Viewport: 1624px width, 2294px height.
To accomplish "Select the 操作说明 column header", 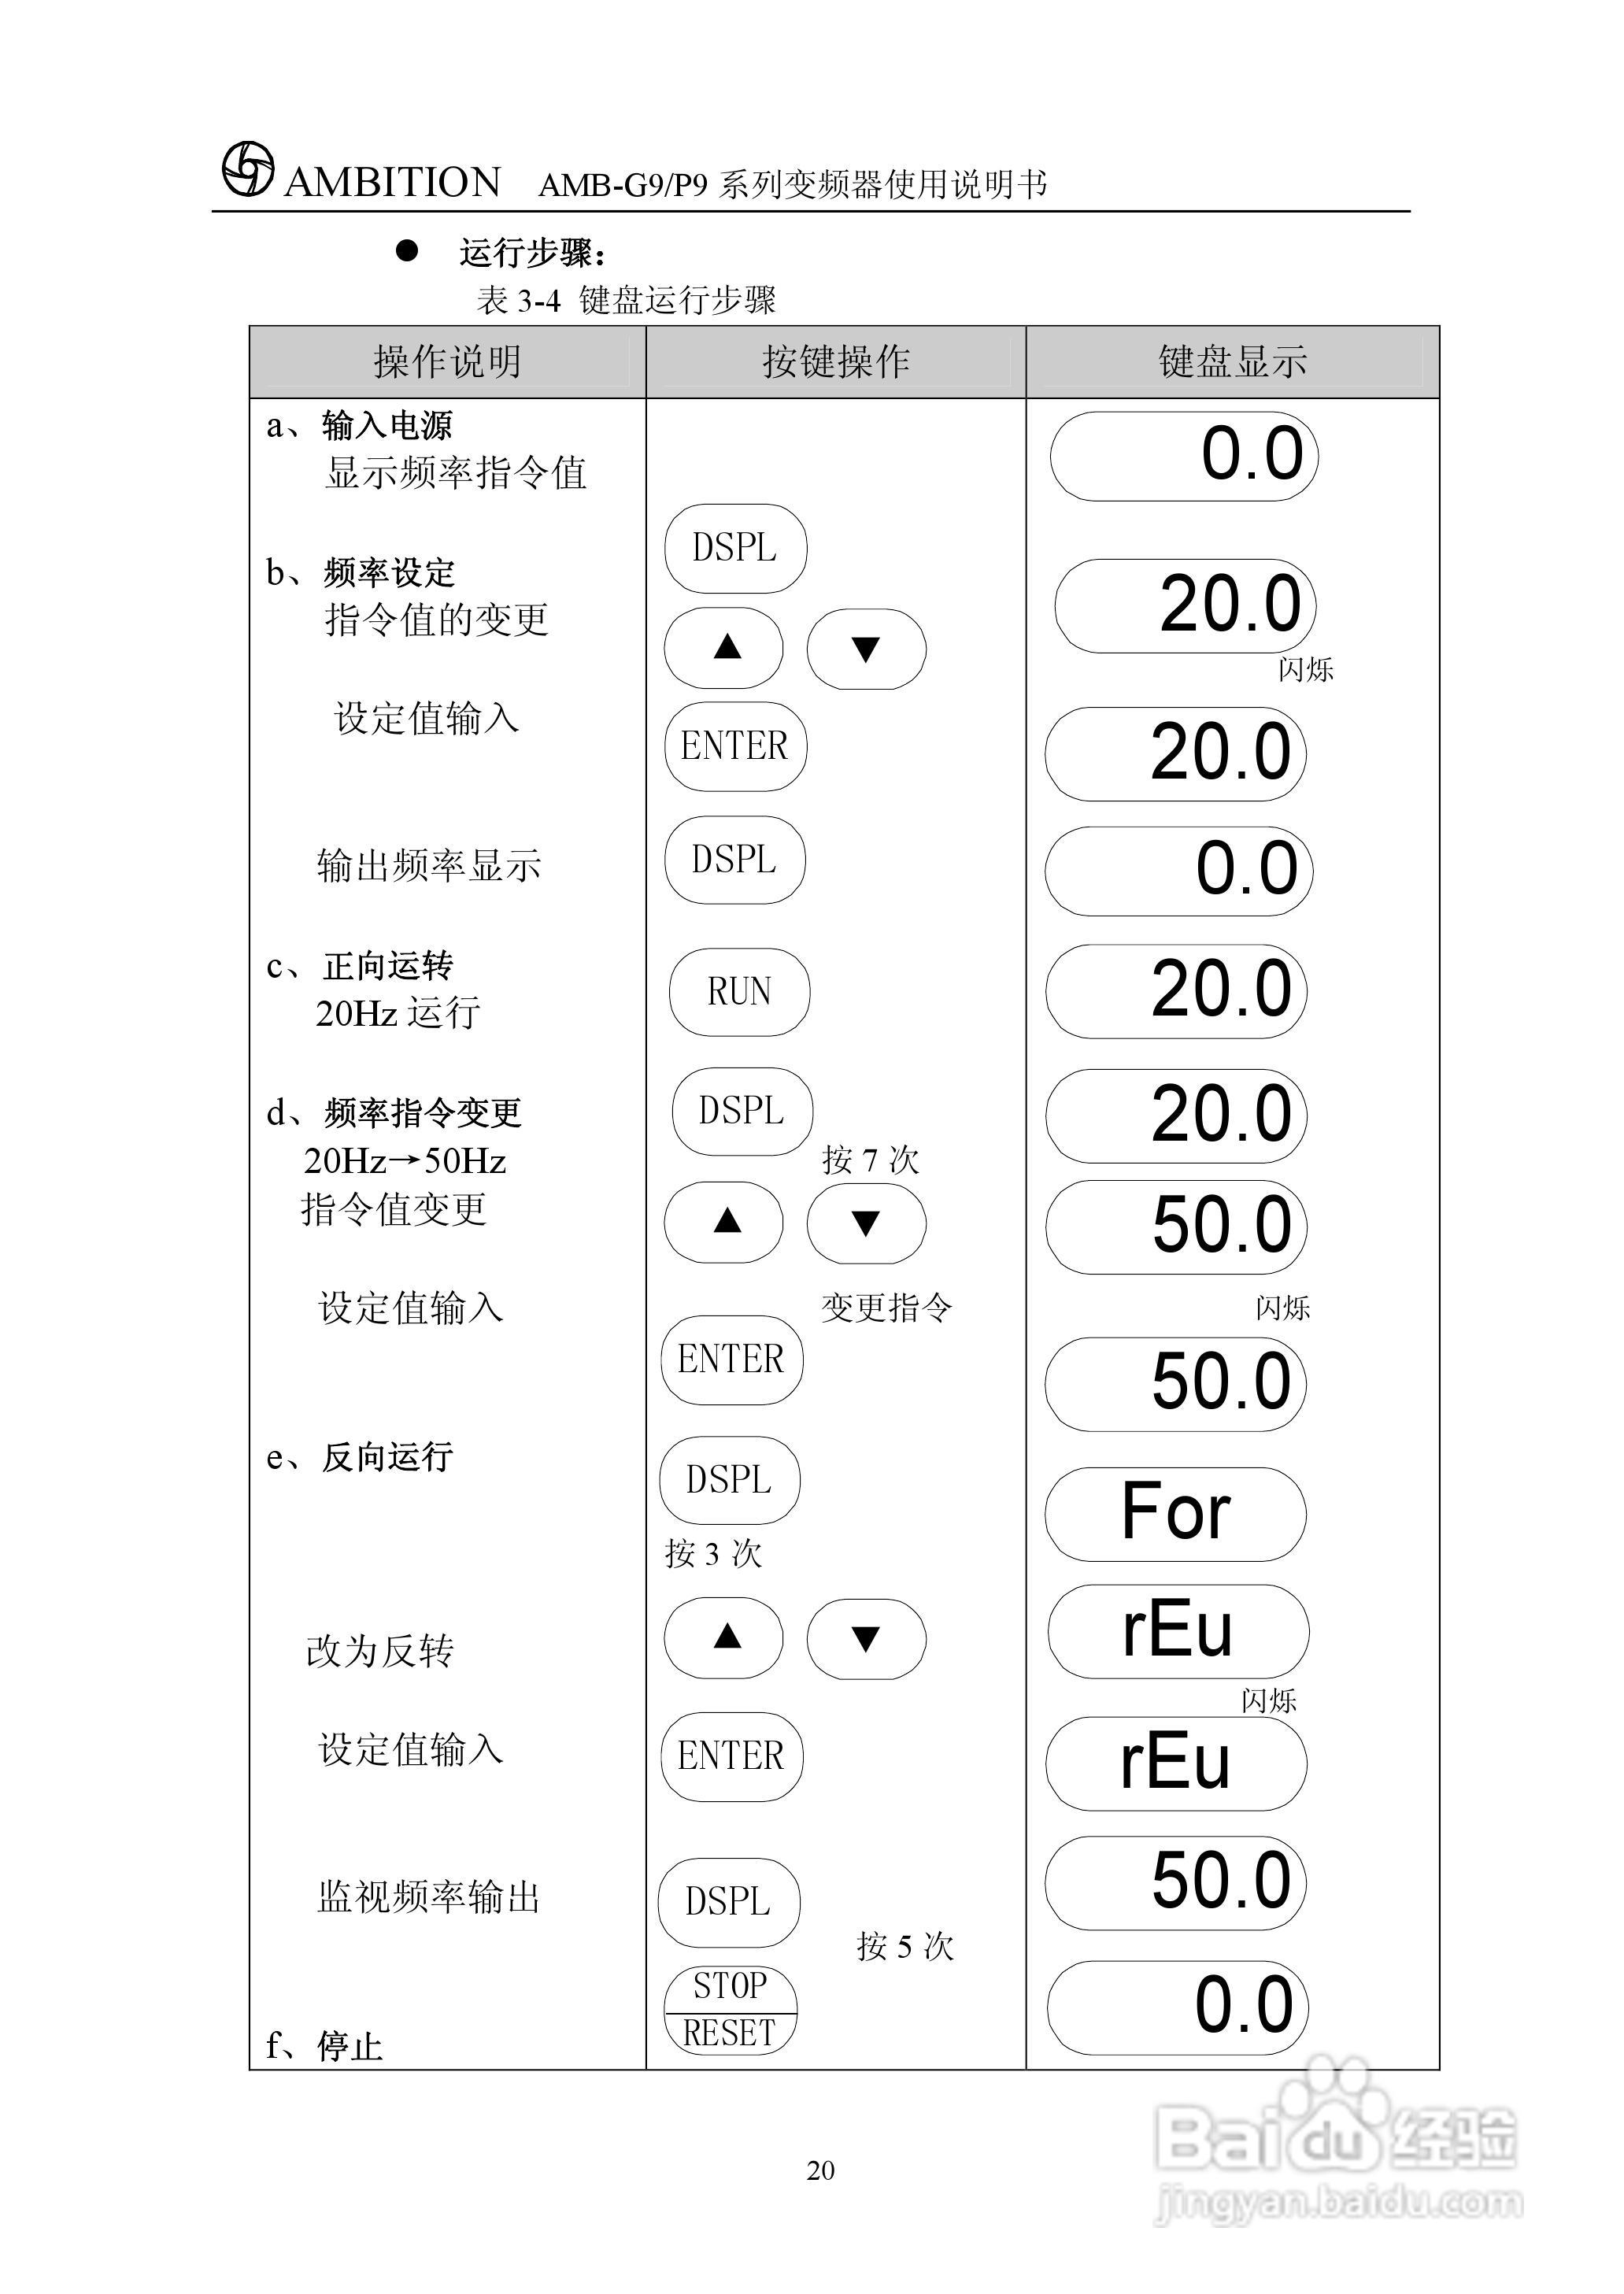I will point(447,362).
